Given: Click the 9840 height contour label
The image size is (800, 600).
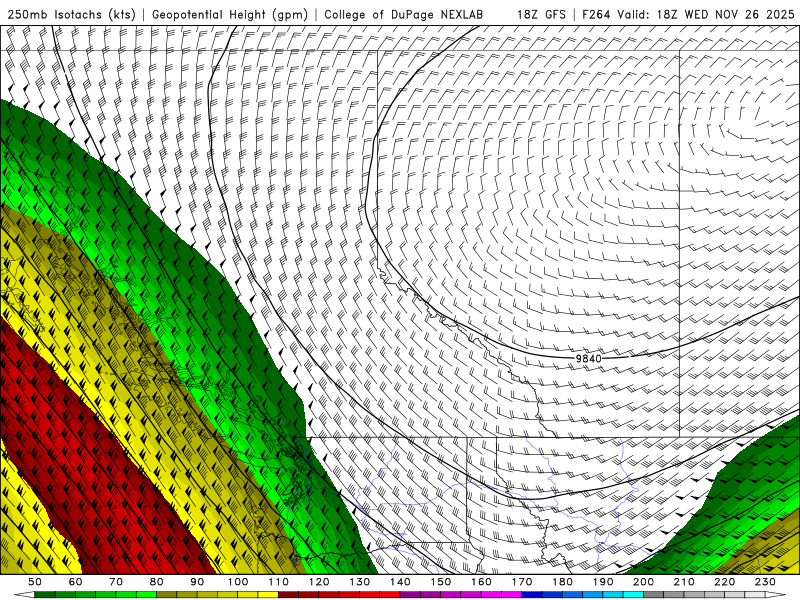Looking at the screenshot, I should pyautogui.click(x=589, y=358).
